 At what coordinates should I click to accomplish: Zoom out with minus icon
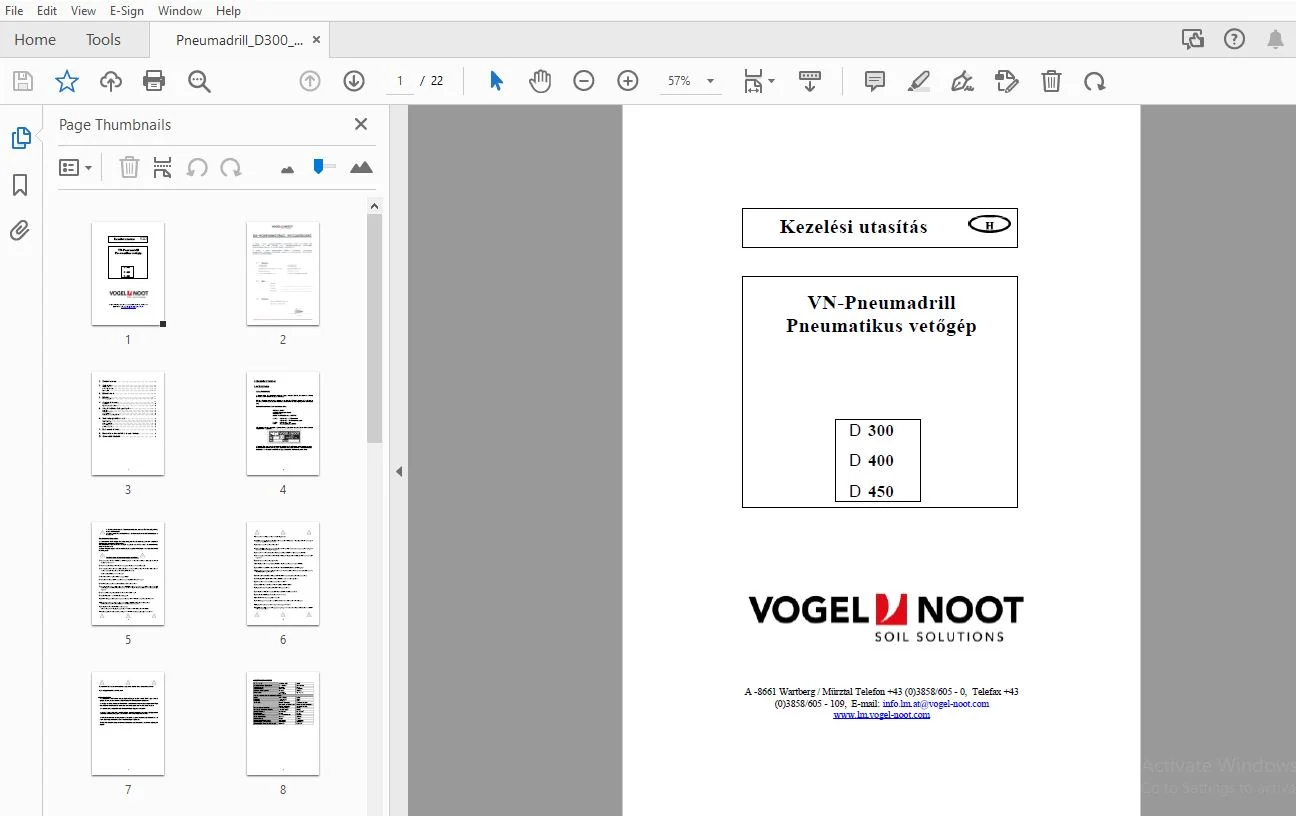pos(584,81)
